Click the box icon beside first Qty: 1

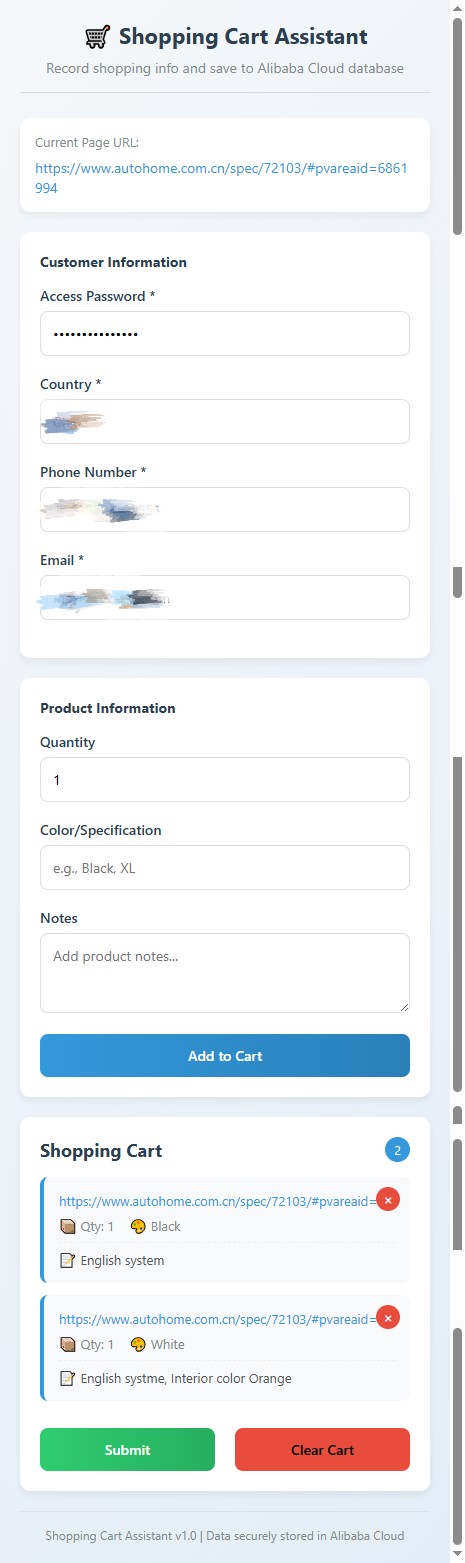click(67, 1227)
